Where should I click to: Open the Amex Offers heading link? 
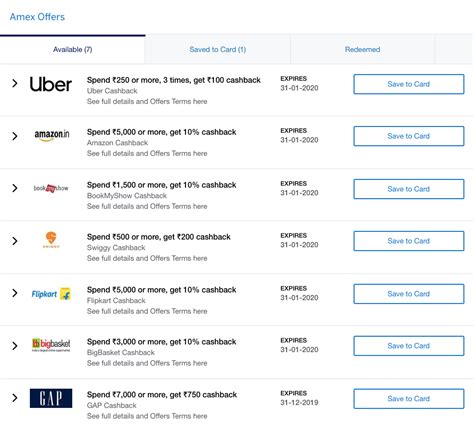pos(37,17)
